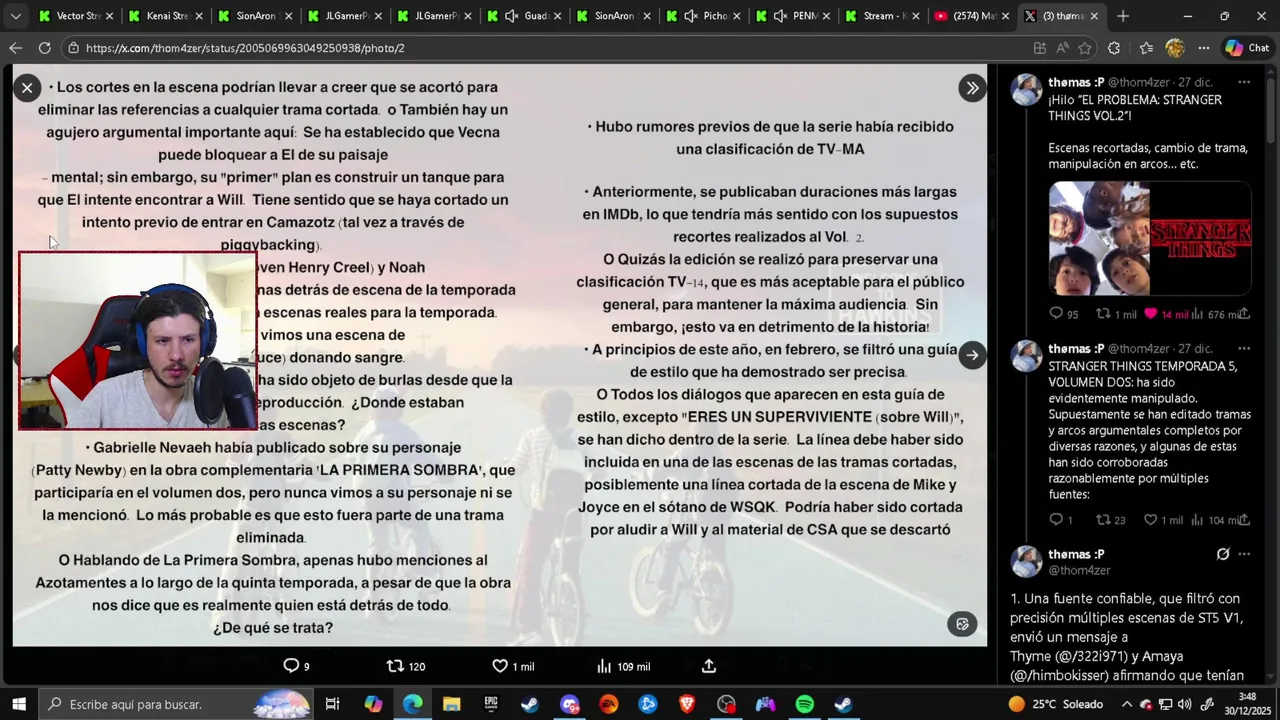Open Epic Games Launcher from the taskbar
This screenshot has width=1280, height=720.
491,704
